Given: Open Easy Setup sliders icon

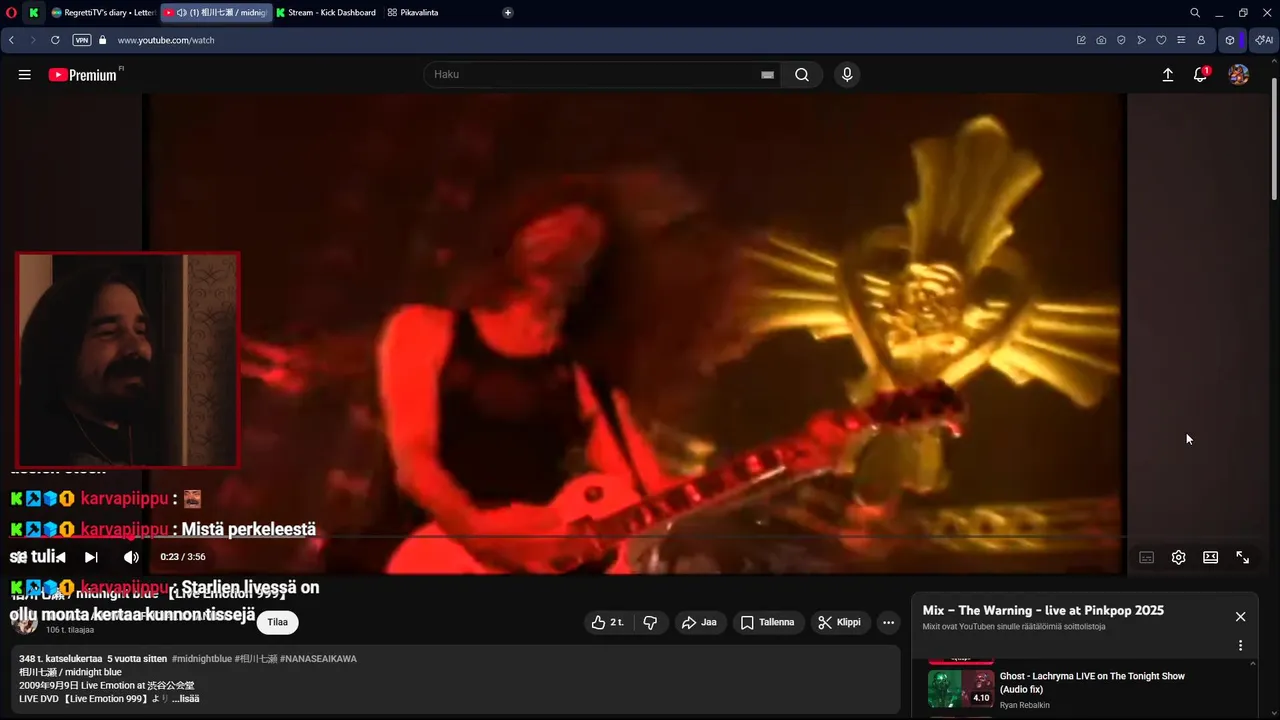Looking at the screenshot, I should click(1181, 40).
